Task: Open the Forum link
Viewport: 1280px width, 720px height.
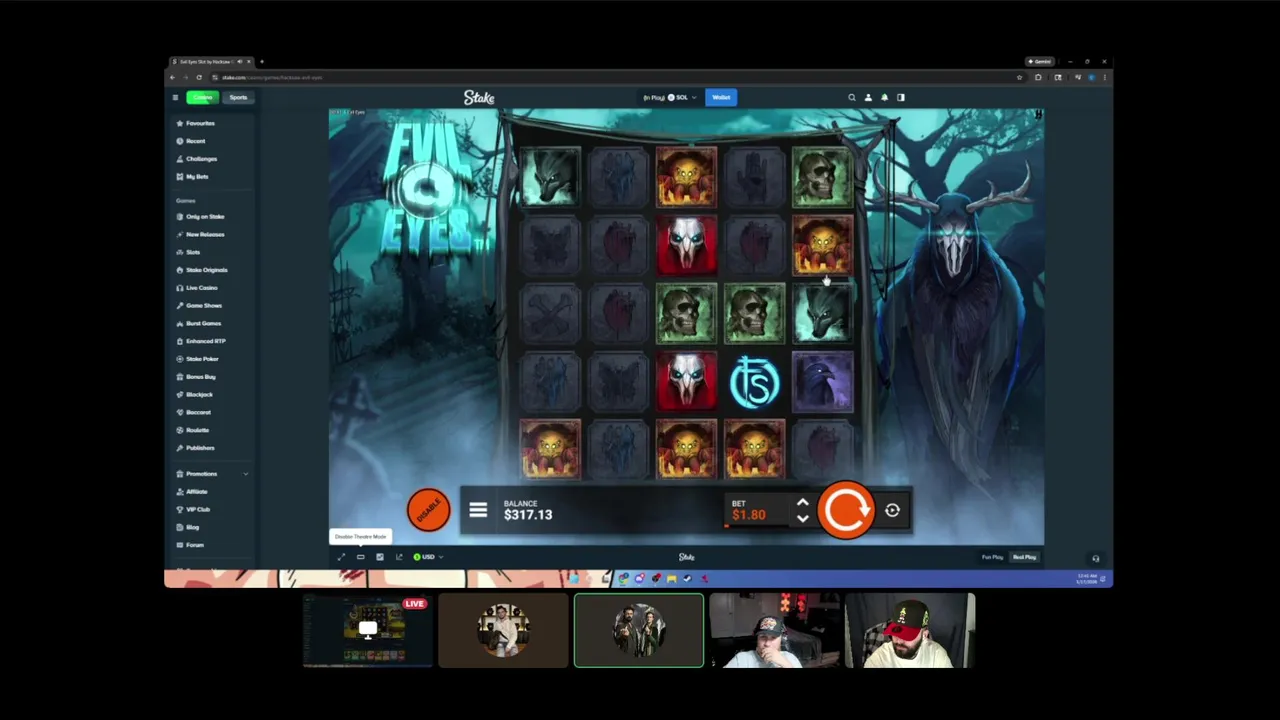Action: (x=190, y=545)
